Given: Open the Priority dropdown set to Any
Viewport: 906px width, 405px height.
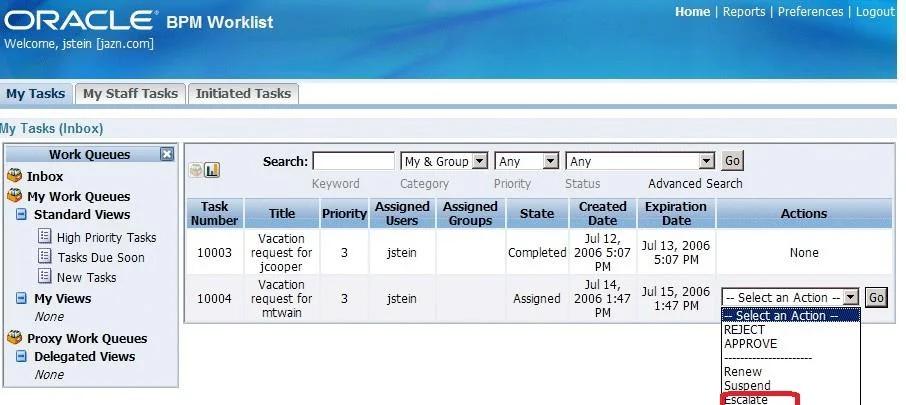Looking at the screenshot, I should click(526, 162).
